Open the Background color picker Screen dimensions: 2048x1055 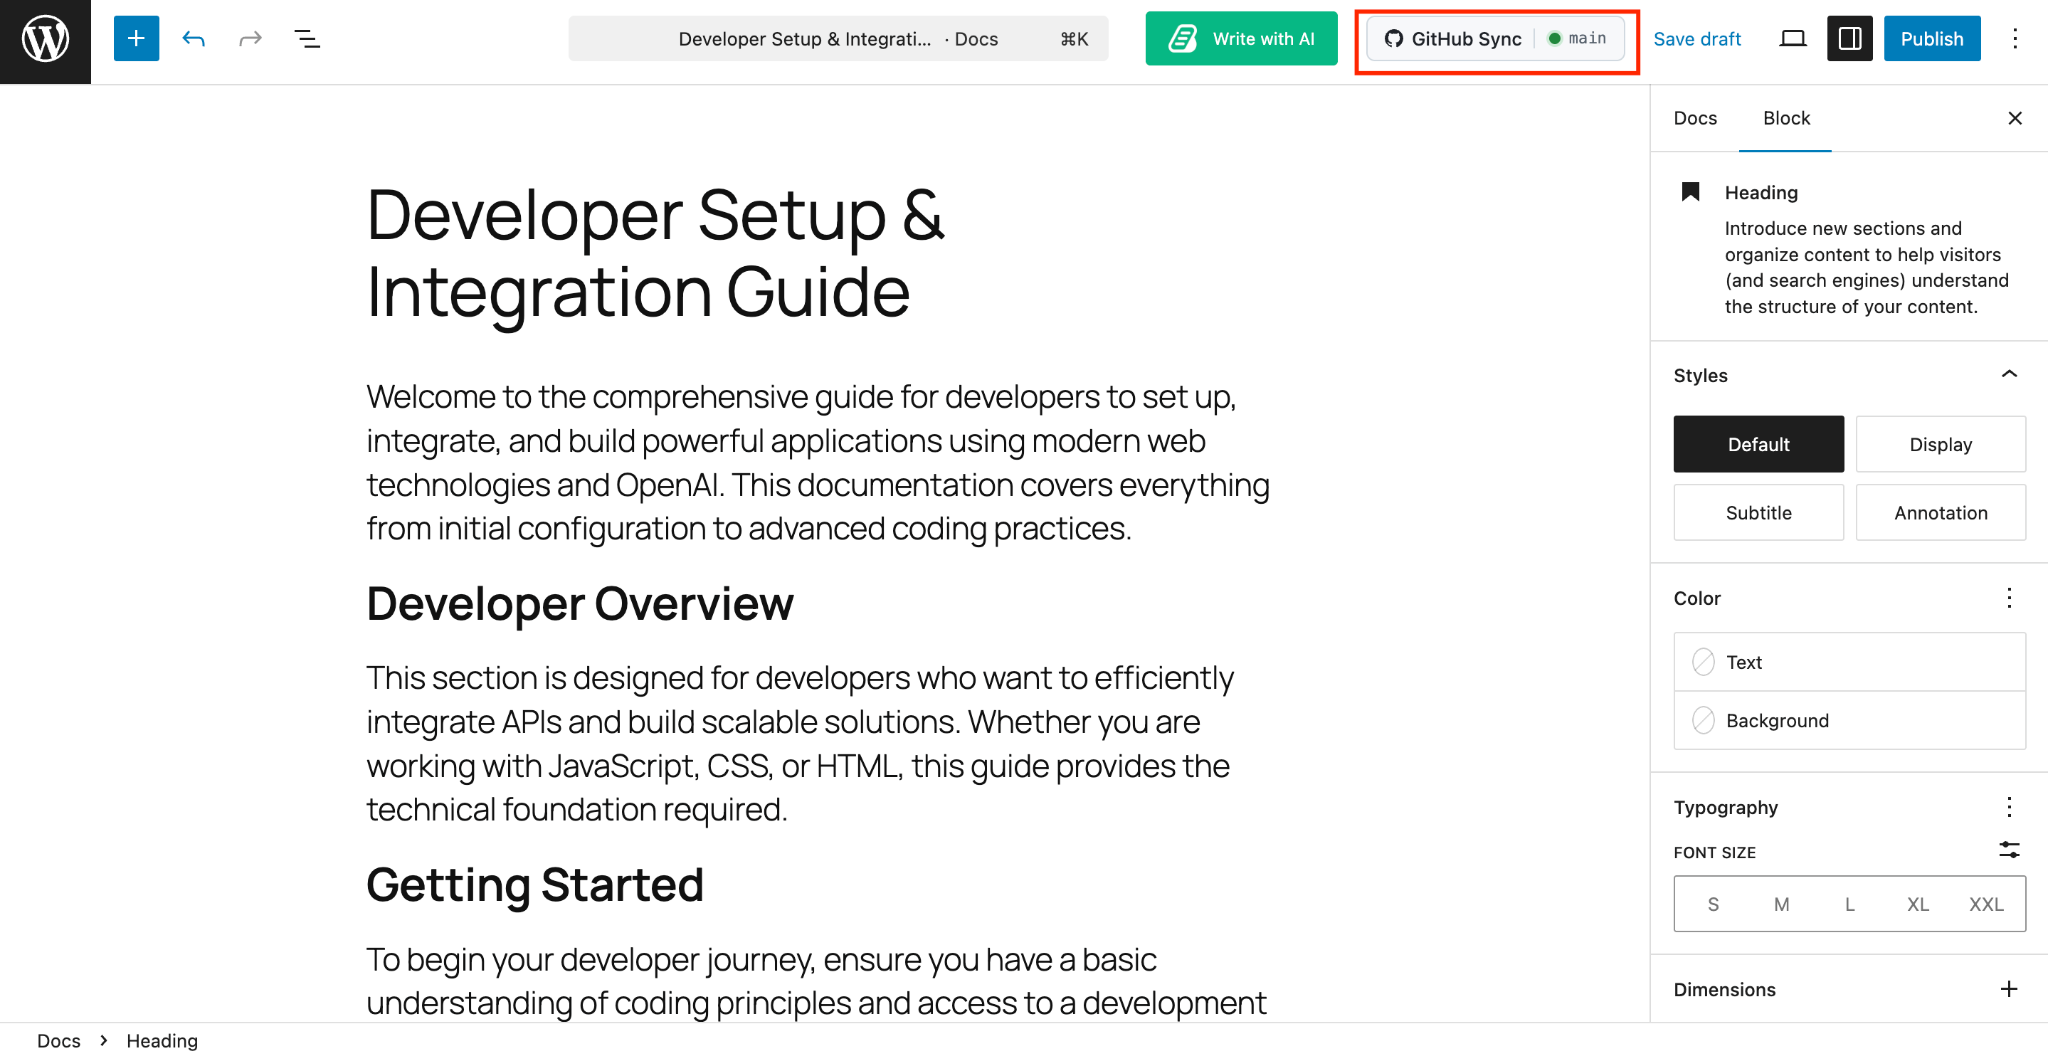click(x=1850, y=720)
